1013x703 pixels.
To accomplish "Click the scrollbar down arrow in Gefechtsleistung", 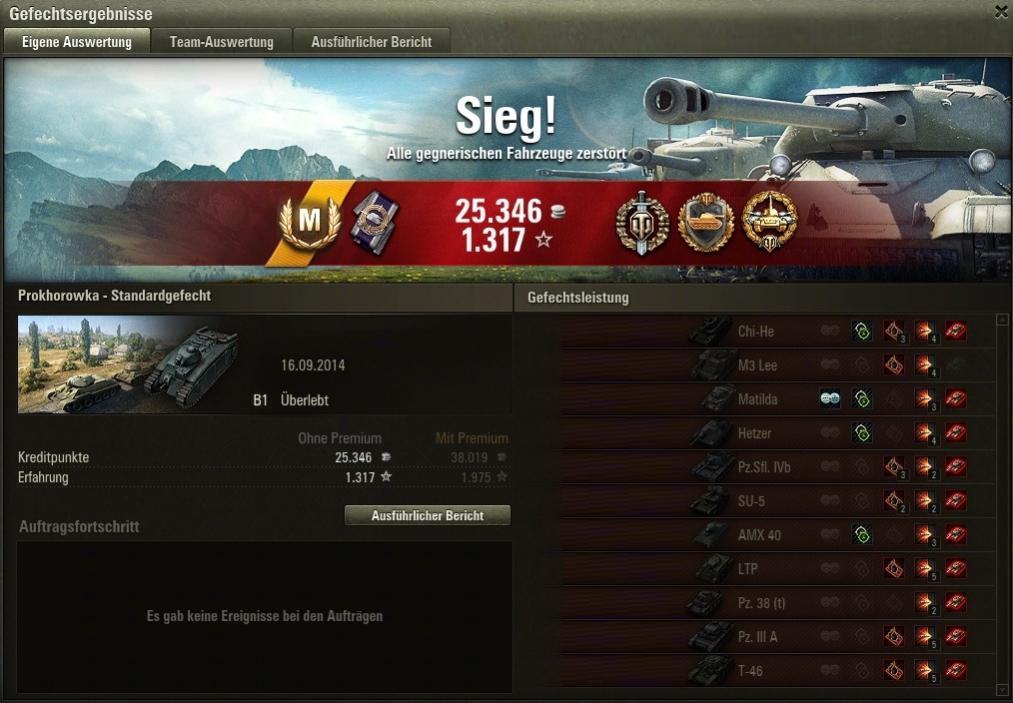I will (x=1002, y=689).
